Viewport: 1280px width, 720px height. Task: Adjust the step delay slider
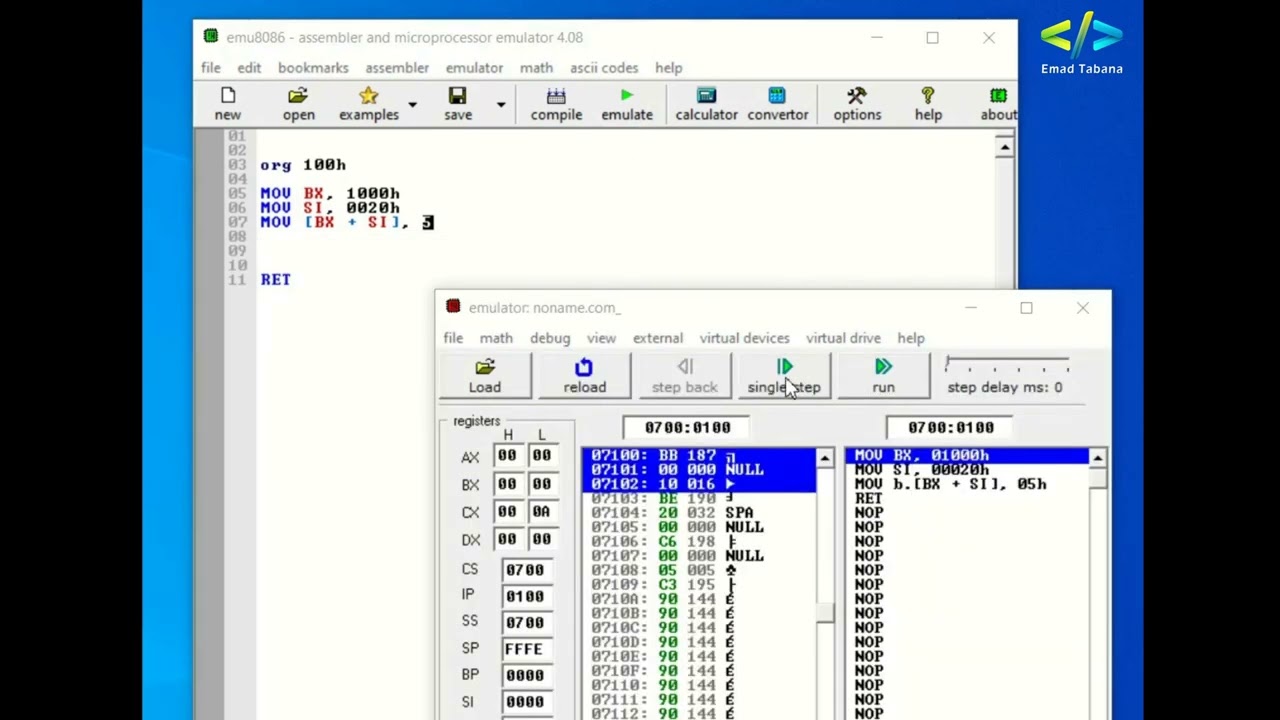(1007, 365)
